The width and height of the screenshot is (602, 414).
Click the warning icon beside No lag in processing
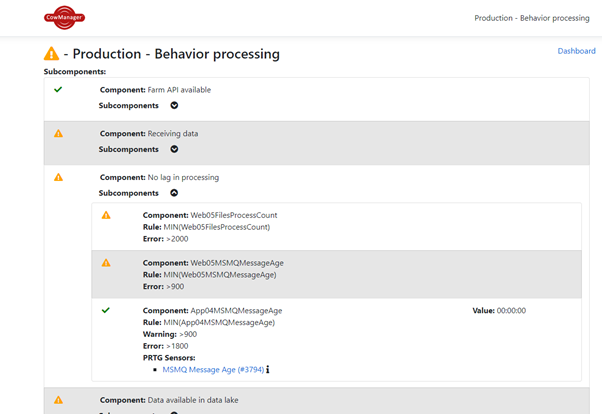[58, 178]
